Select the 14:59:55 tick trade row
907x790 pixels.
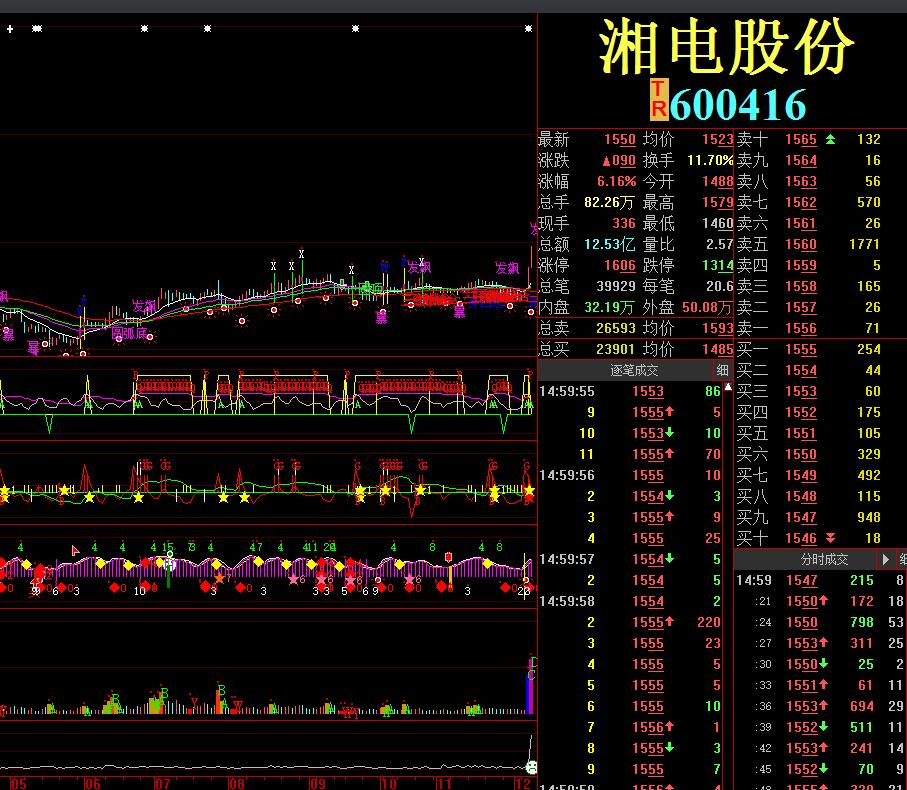630,392
